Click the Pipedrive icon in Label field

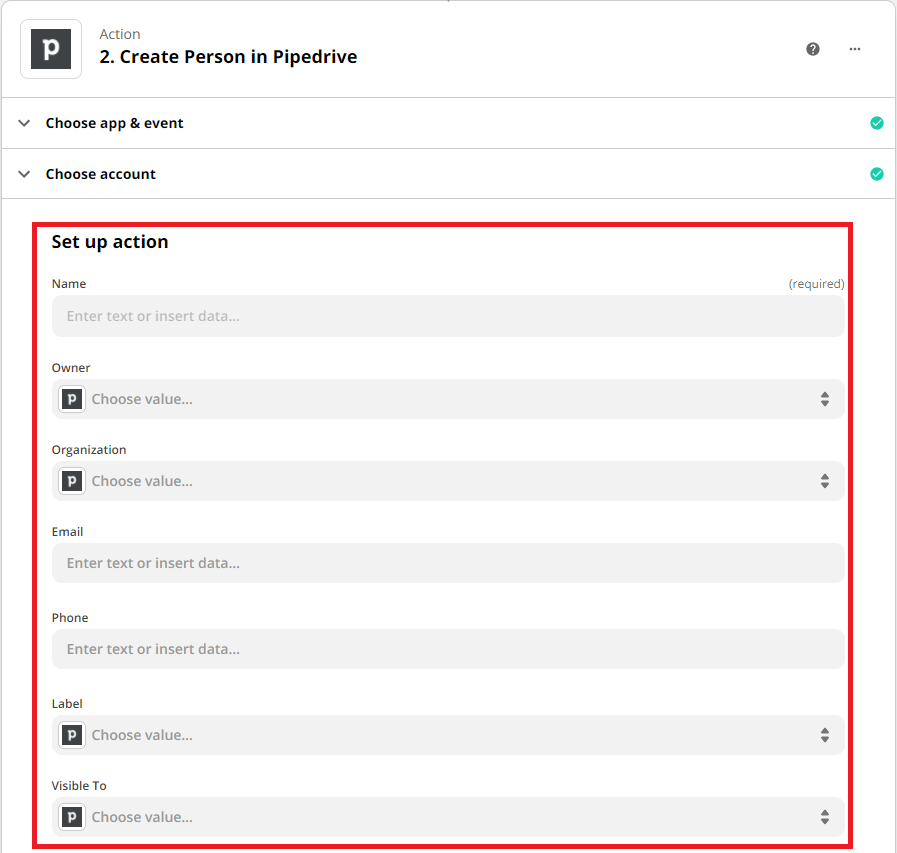click(x=72, y=735)
